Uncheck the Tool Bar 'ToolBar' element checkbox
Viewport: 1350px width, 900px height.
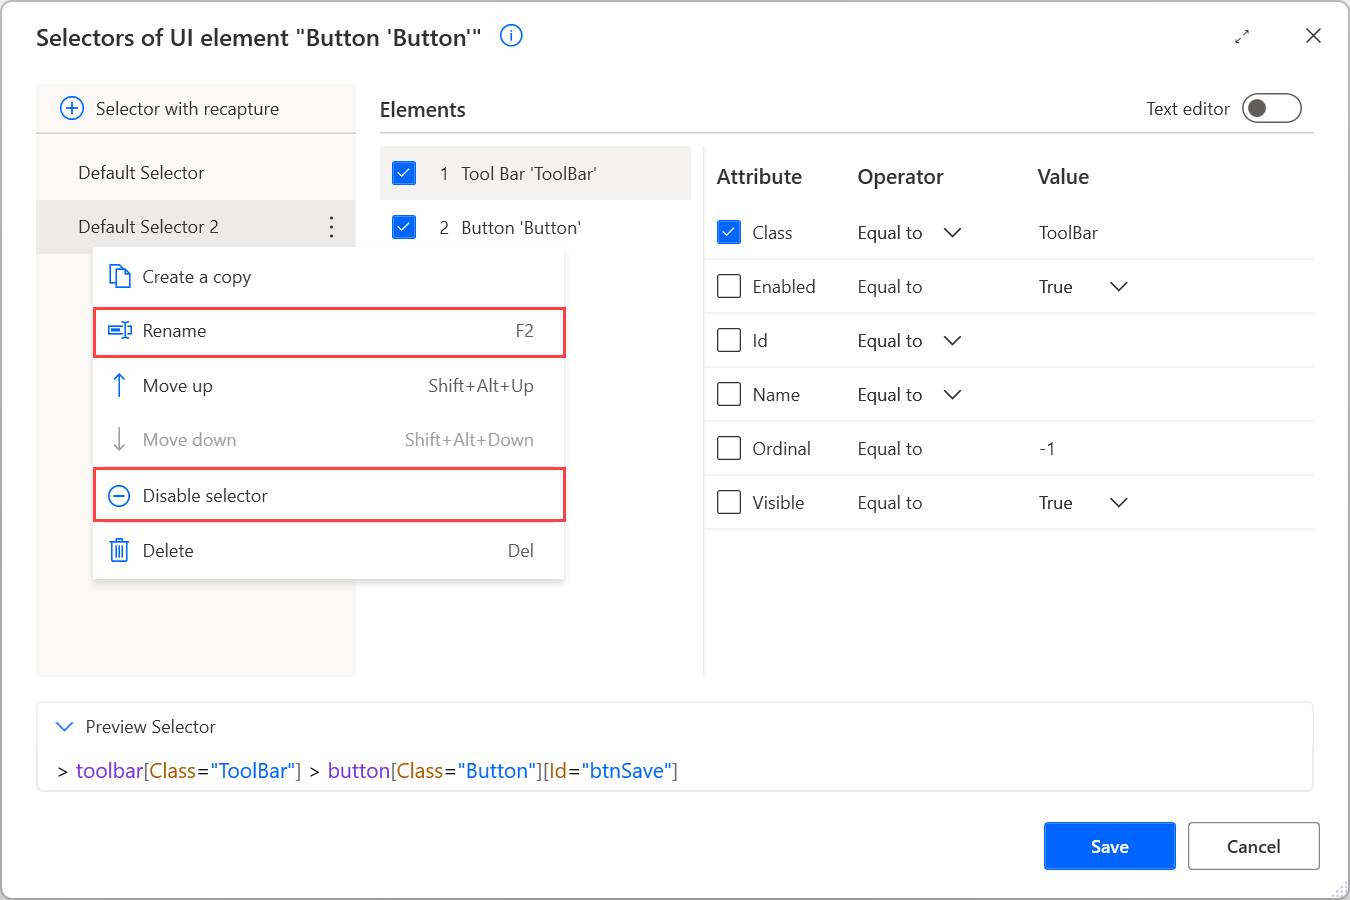(403, 172)
